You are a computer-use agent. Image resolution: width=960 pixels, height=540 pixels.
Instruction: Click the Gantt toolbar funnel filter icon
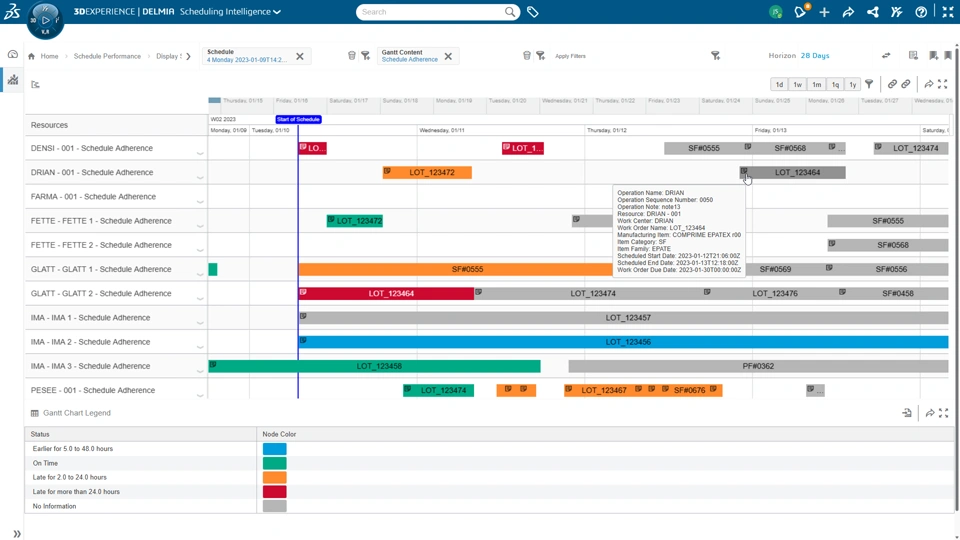869,84
